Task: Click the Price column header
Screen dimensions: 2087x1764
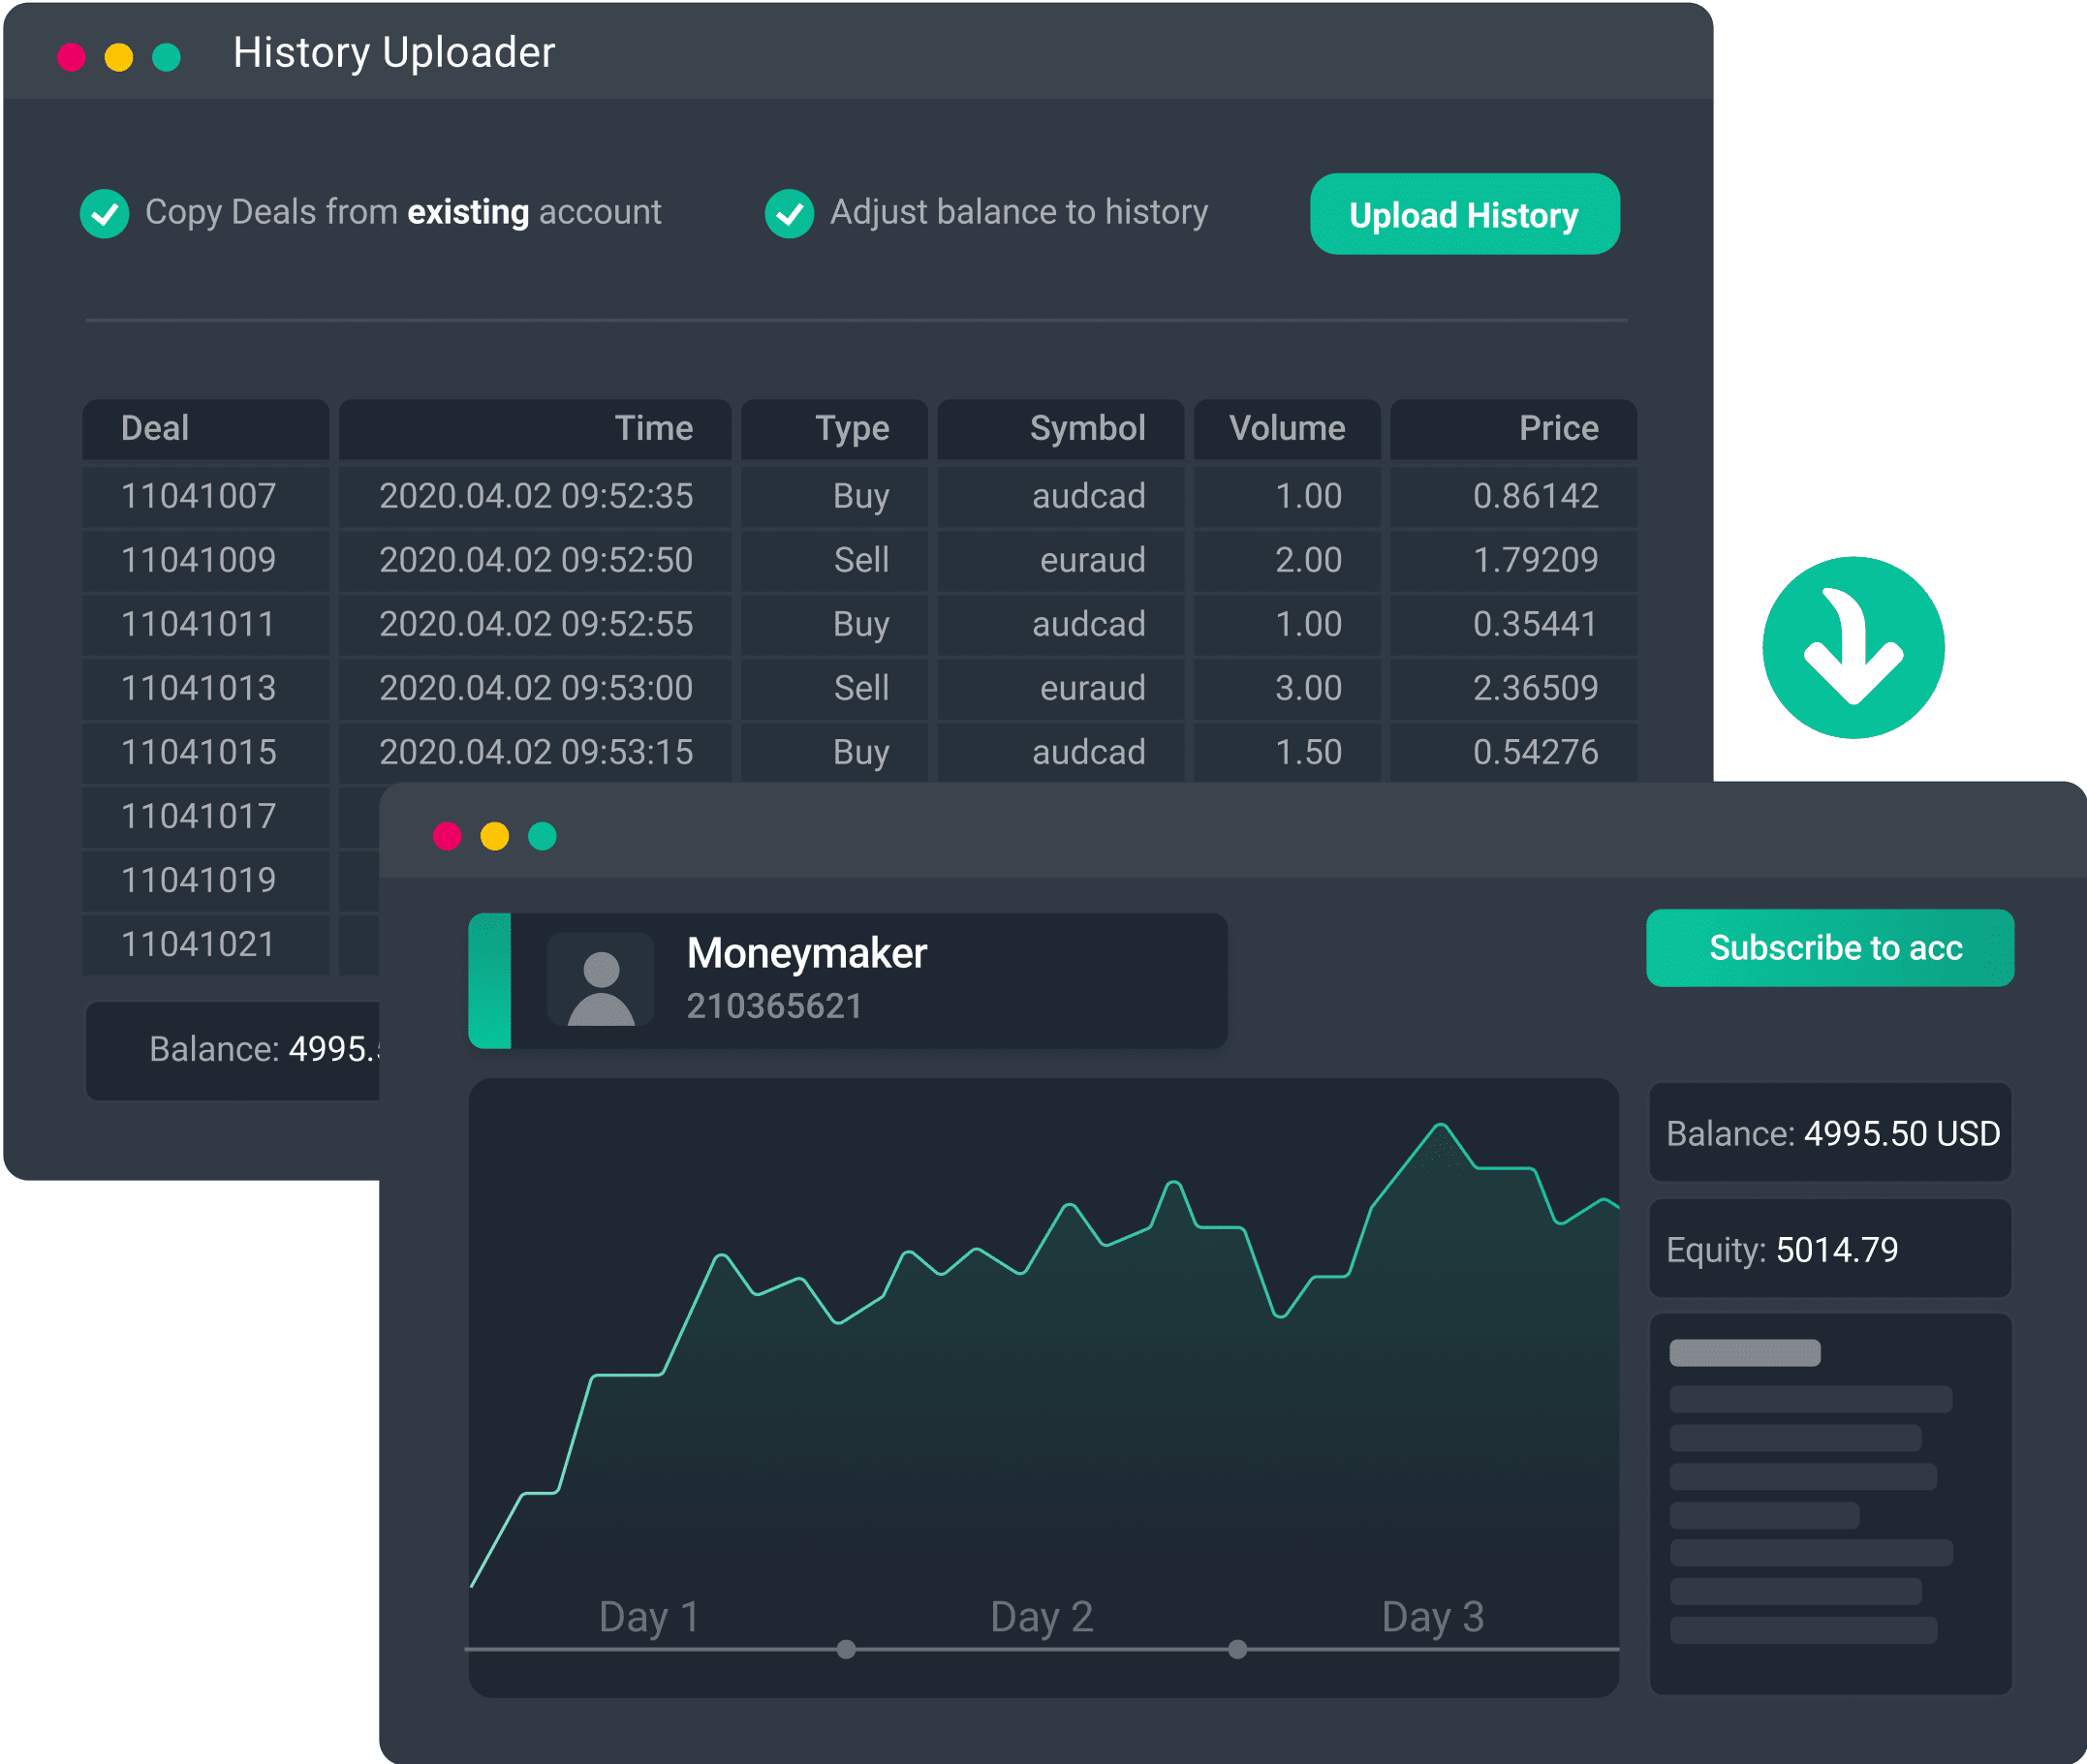Action: pos(1513,429)
